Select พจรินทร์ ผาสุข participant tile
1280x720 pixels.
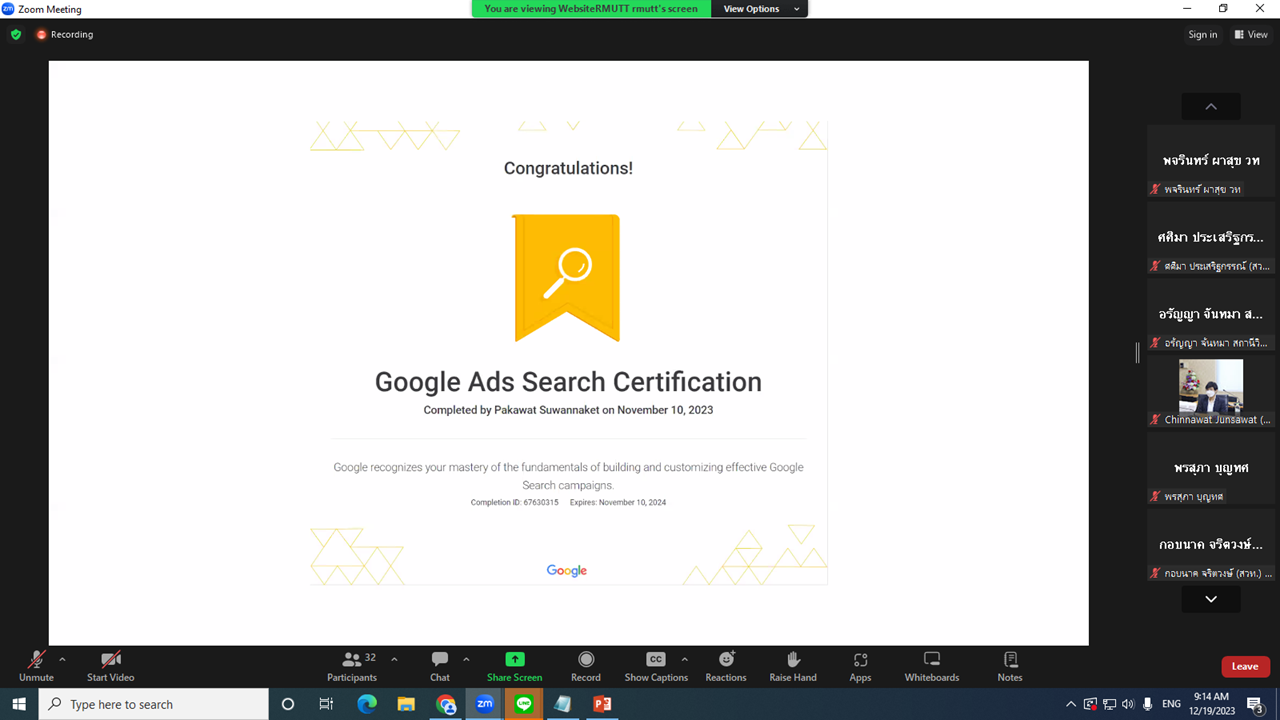(x=1211, y=160)
